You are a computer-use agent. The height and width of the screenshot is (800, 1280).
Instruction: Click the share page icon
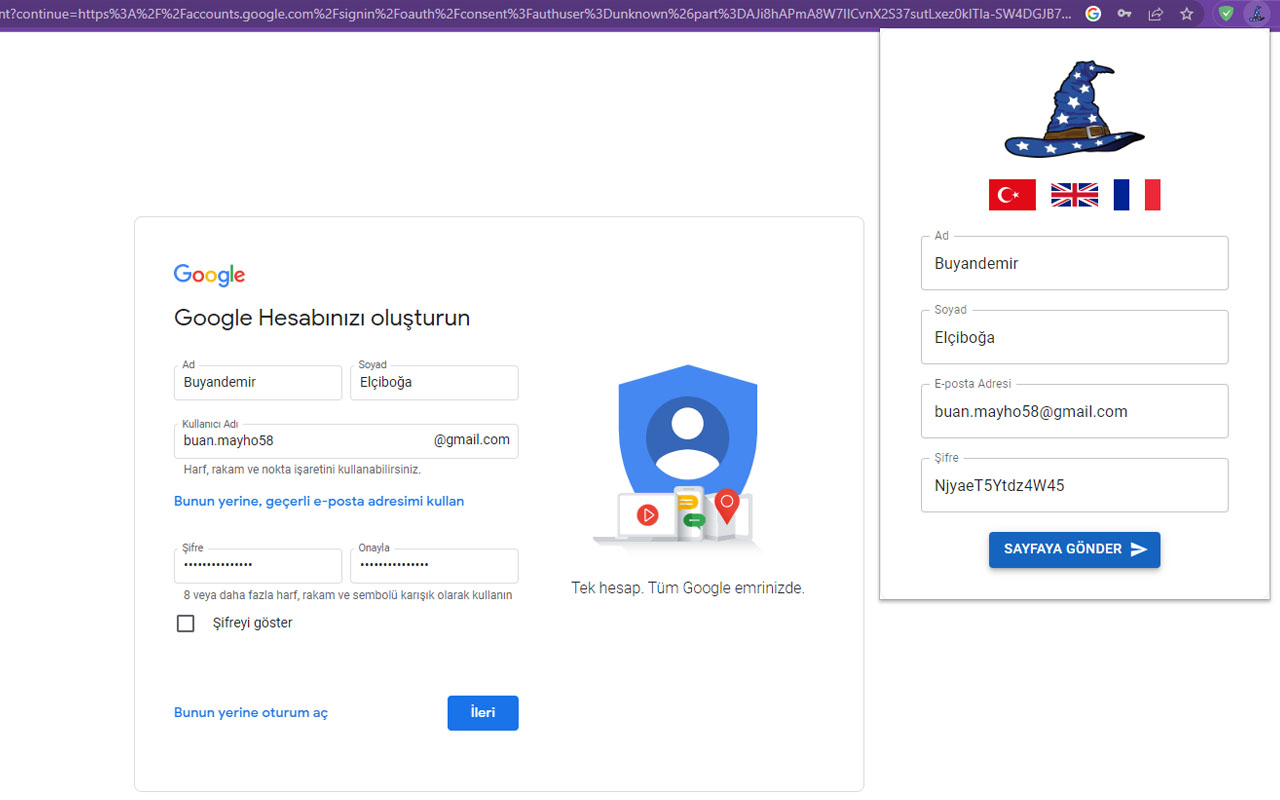[1155, 14]
